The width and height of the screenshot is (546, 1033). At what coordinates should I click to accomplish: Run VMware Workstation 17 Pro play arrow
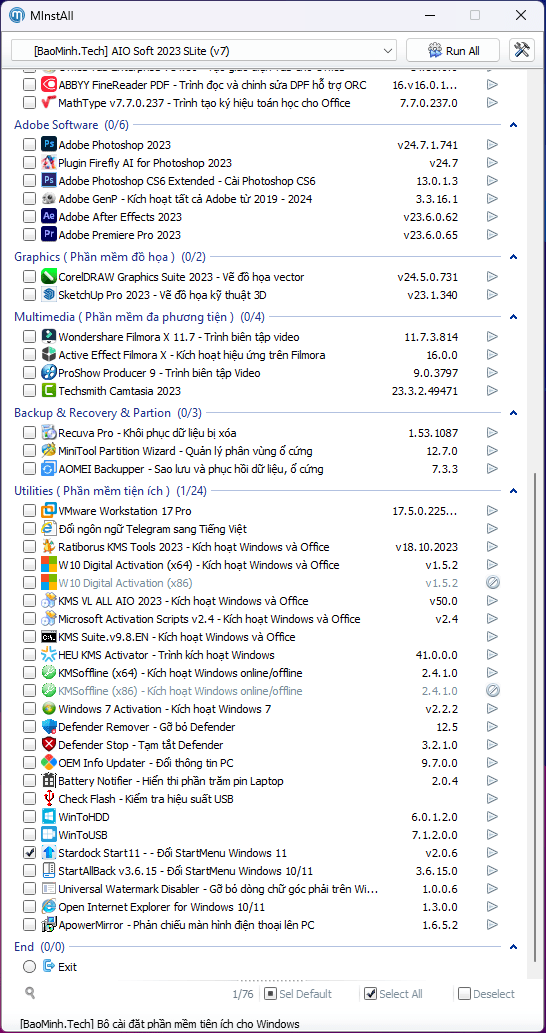click(492, 511)
